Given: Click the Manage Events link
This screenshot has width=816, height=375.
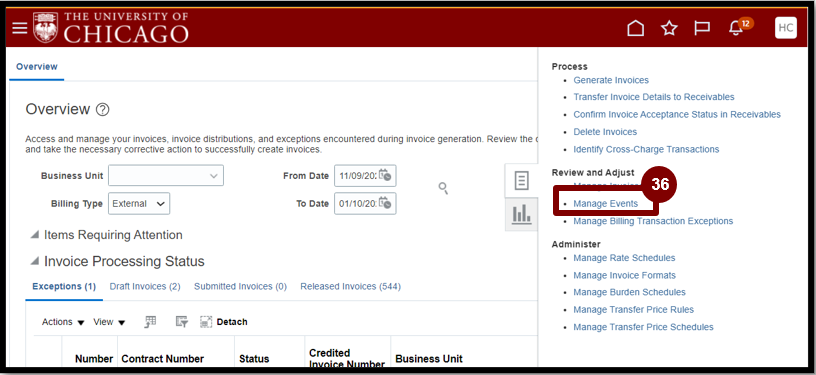Looking at the screenshot, I should pos(606,204).
